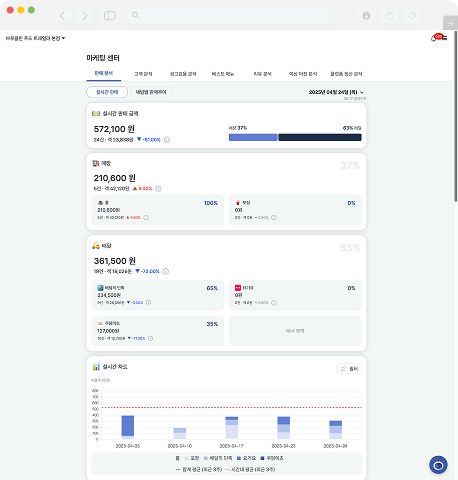Toggle the 홀 series in chart legend
This screenshot has width=458, height=480.
point(174,458)
